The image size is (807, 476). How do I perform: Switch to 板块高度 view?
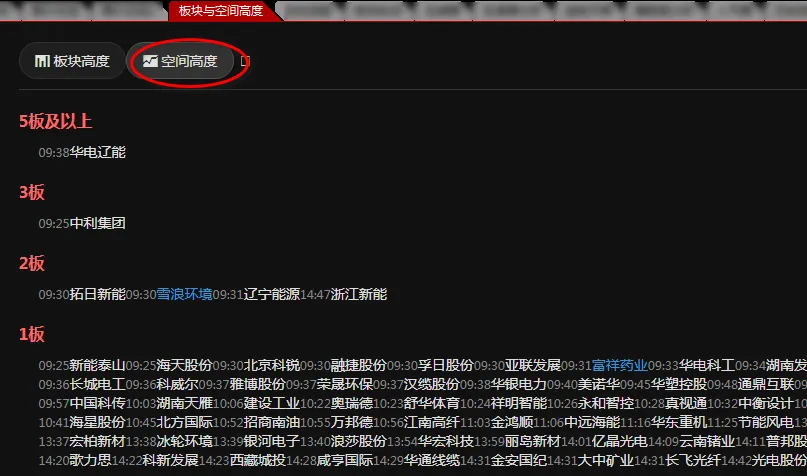point(72,61)
